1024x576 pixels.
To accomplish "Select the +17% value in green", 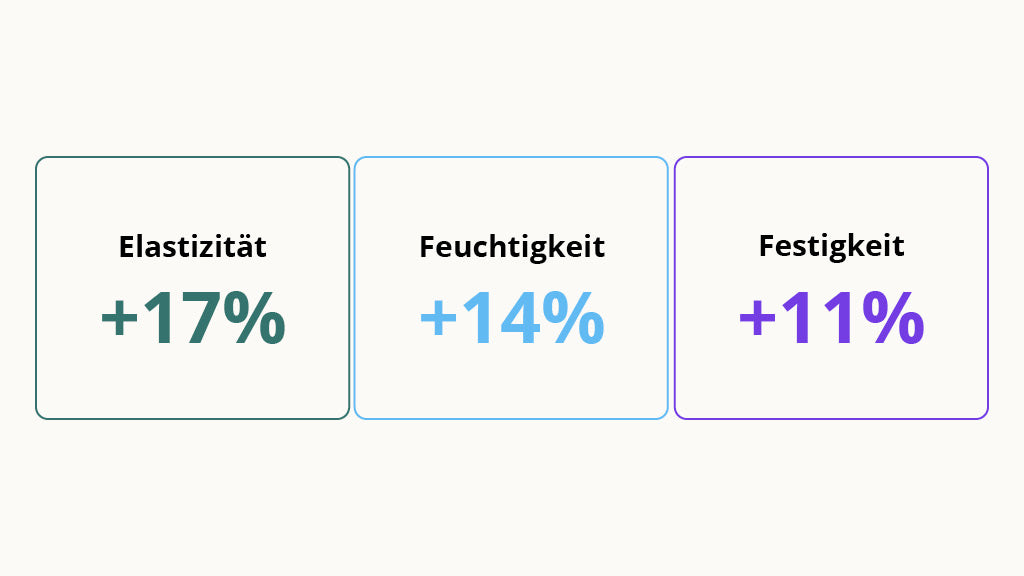I will click(x=193, y=318).
